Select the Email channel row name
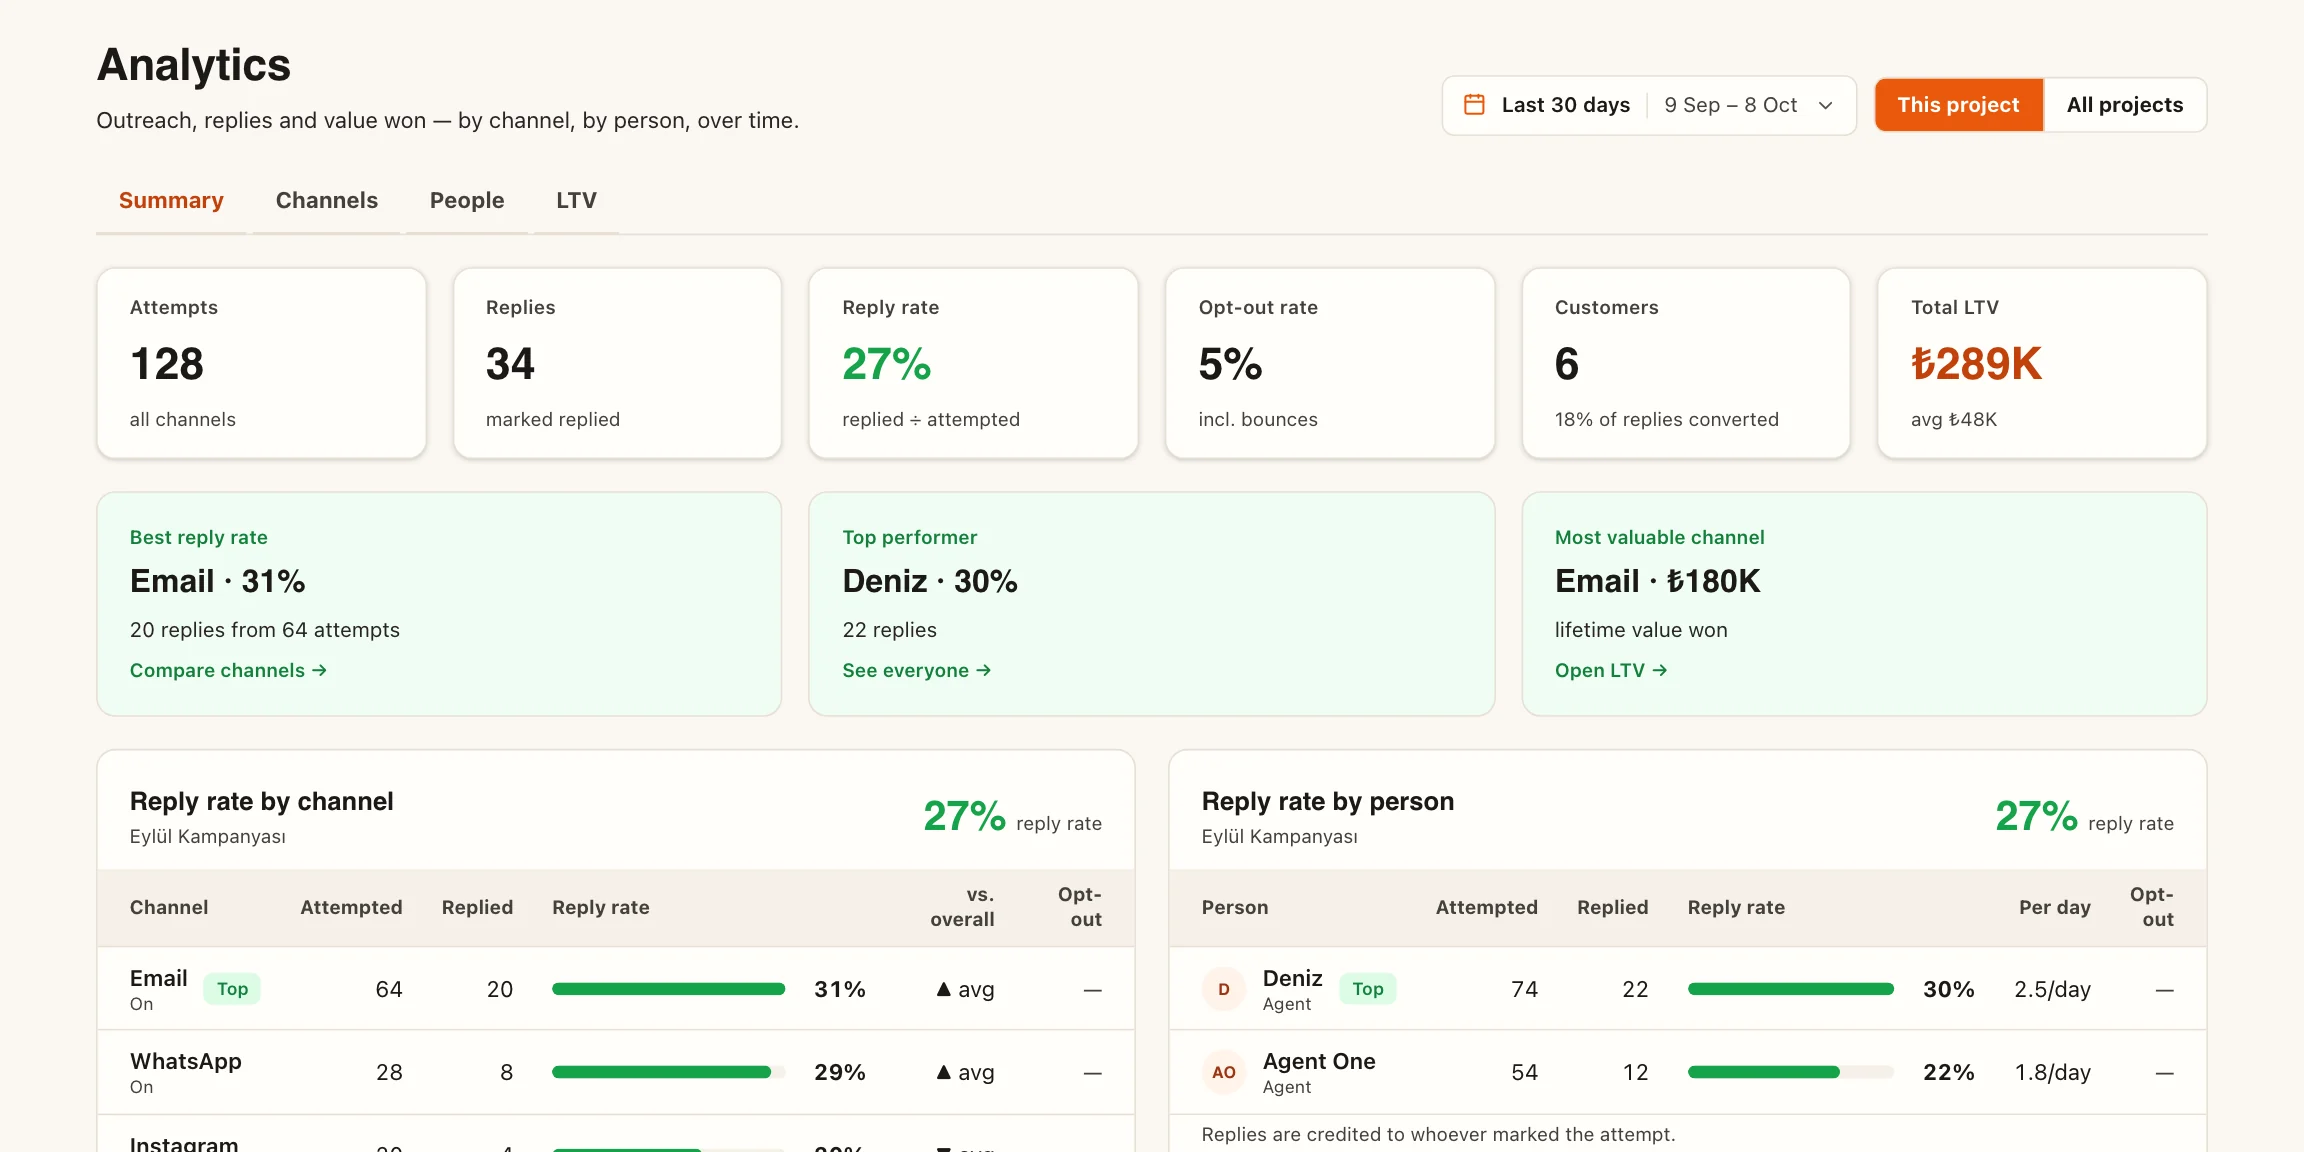This screenshot has height=1152, width=2304. click(x=159, y=978)
